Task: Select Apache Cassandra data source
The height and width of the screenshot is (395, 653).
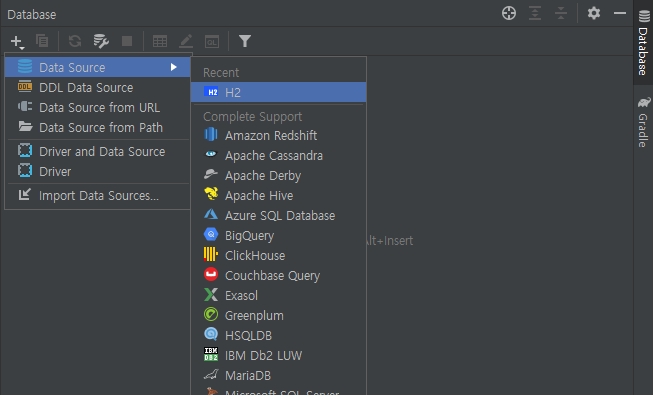Action: coord(279,155)
